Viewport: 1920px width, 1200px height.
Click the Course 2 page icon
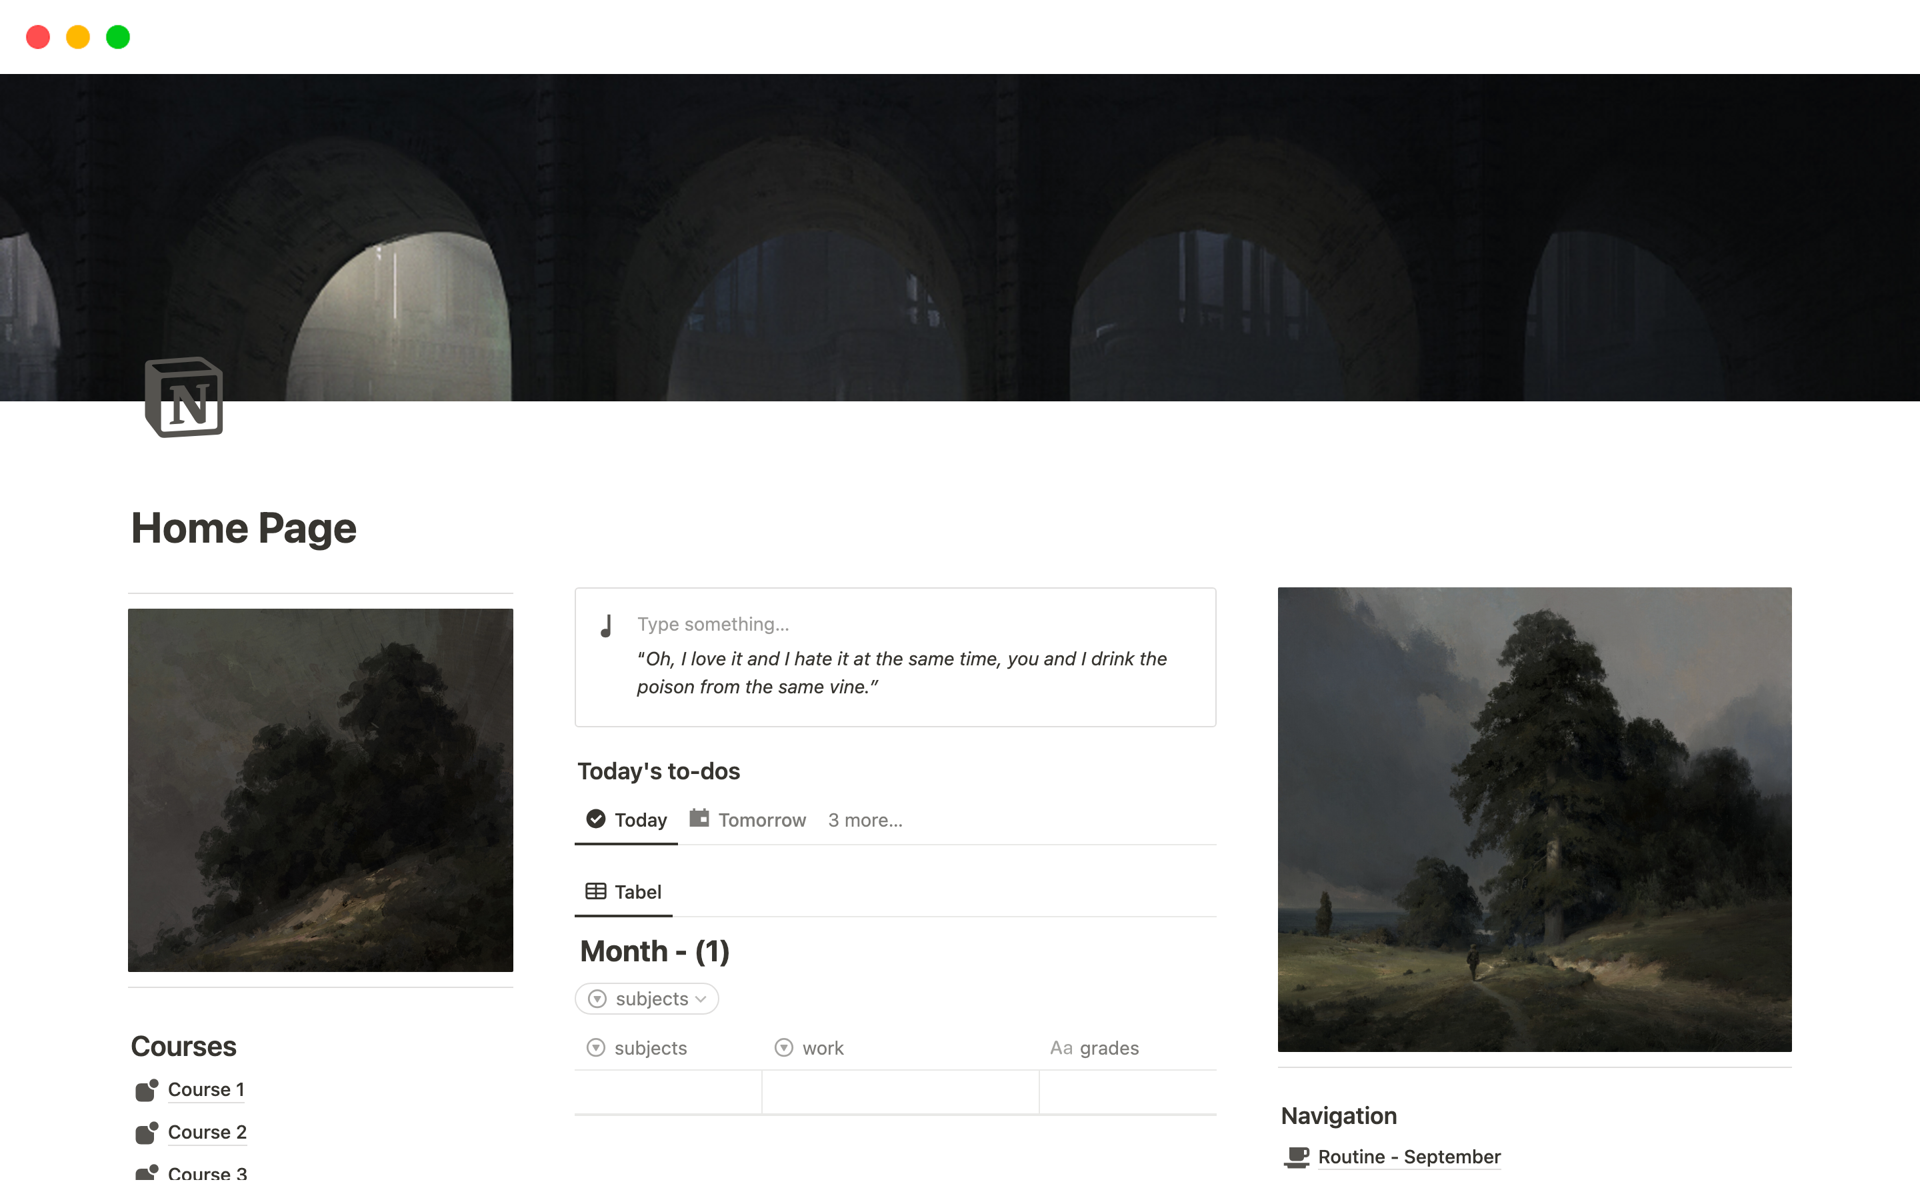(x=147, y=1133)
